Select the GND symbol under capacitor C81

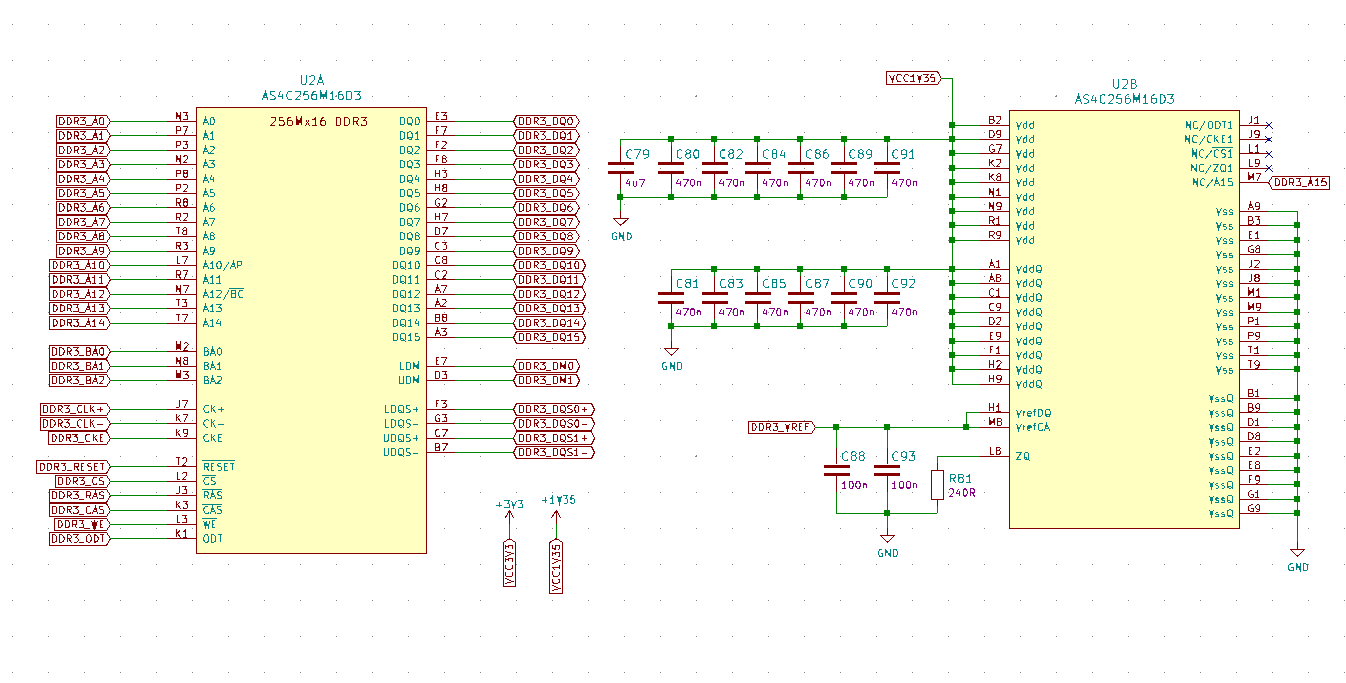[672, 353]
